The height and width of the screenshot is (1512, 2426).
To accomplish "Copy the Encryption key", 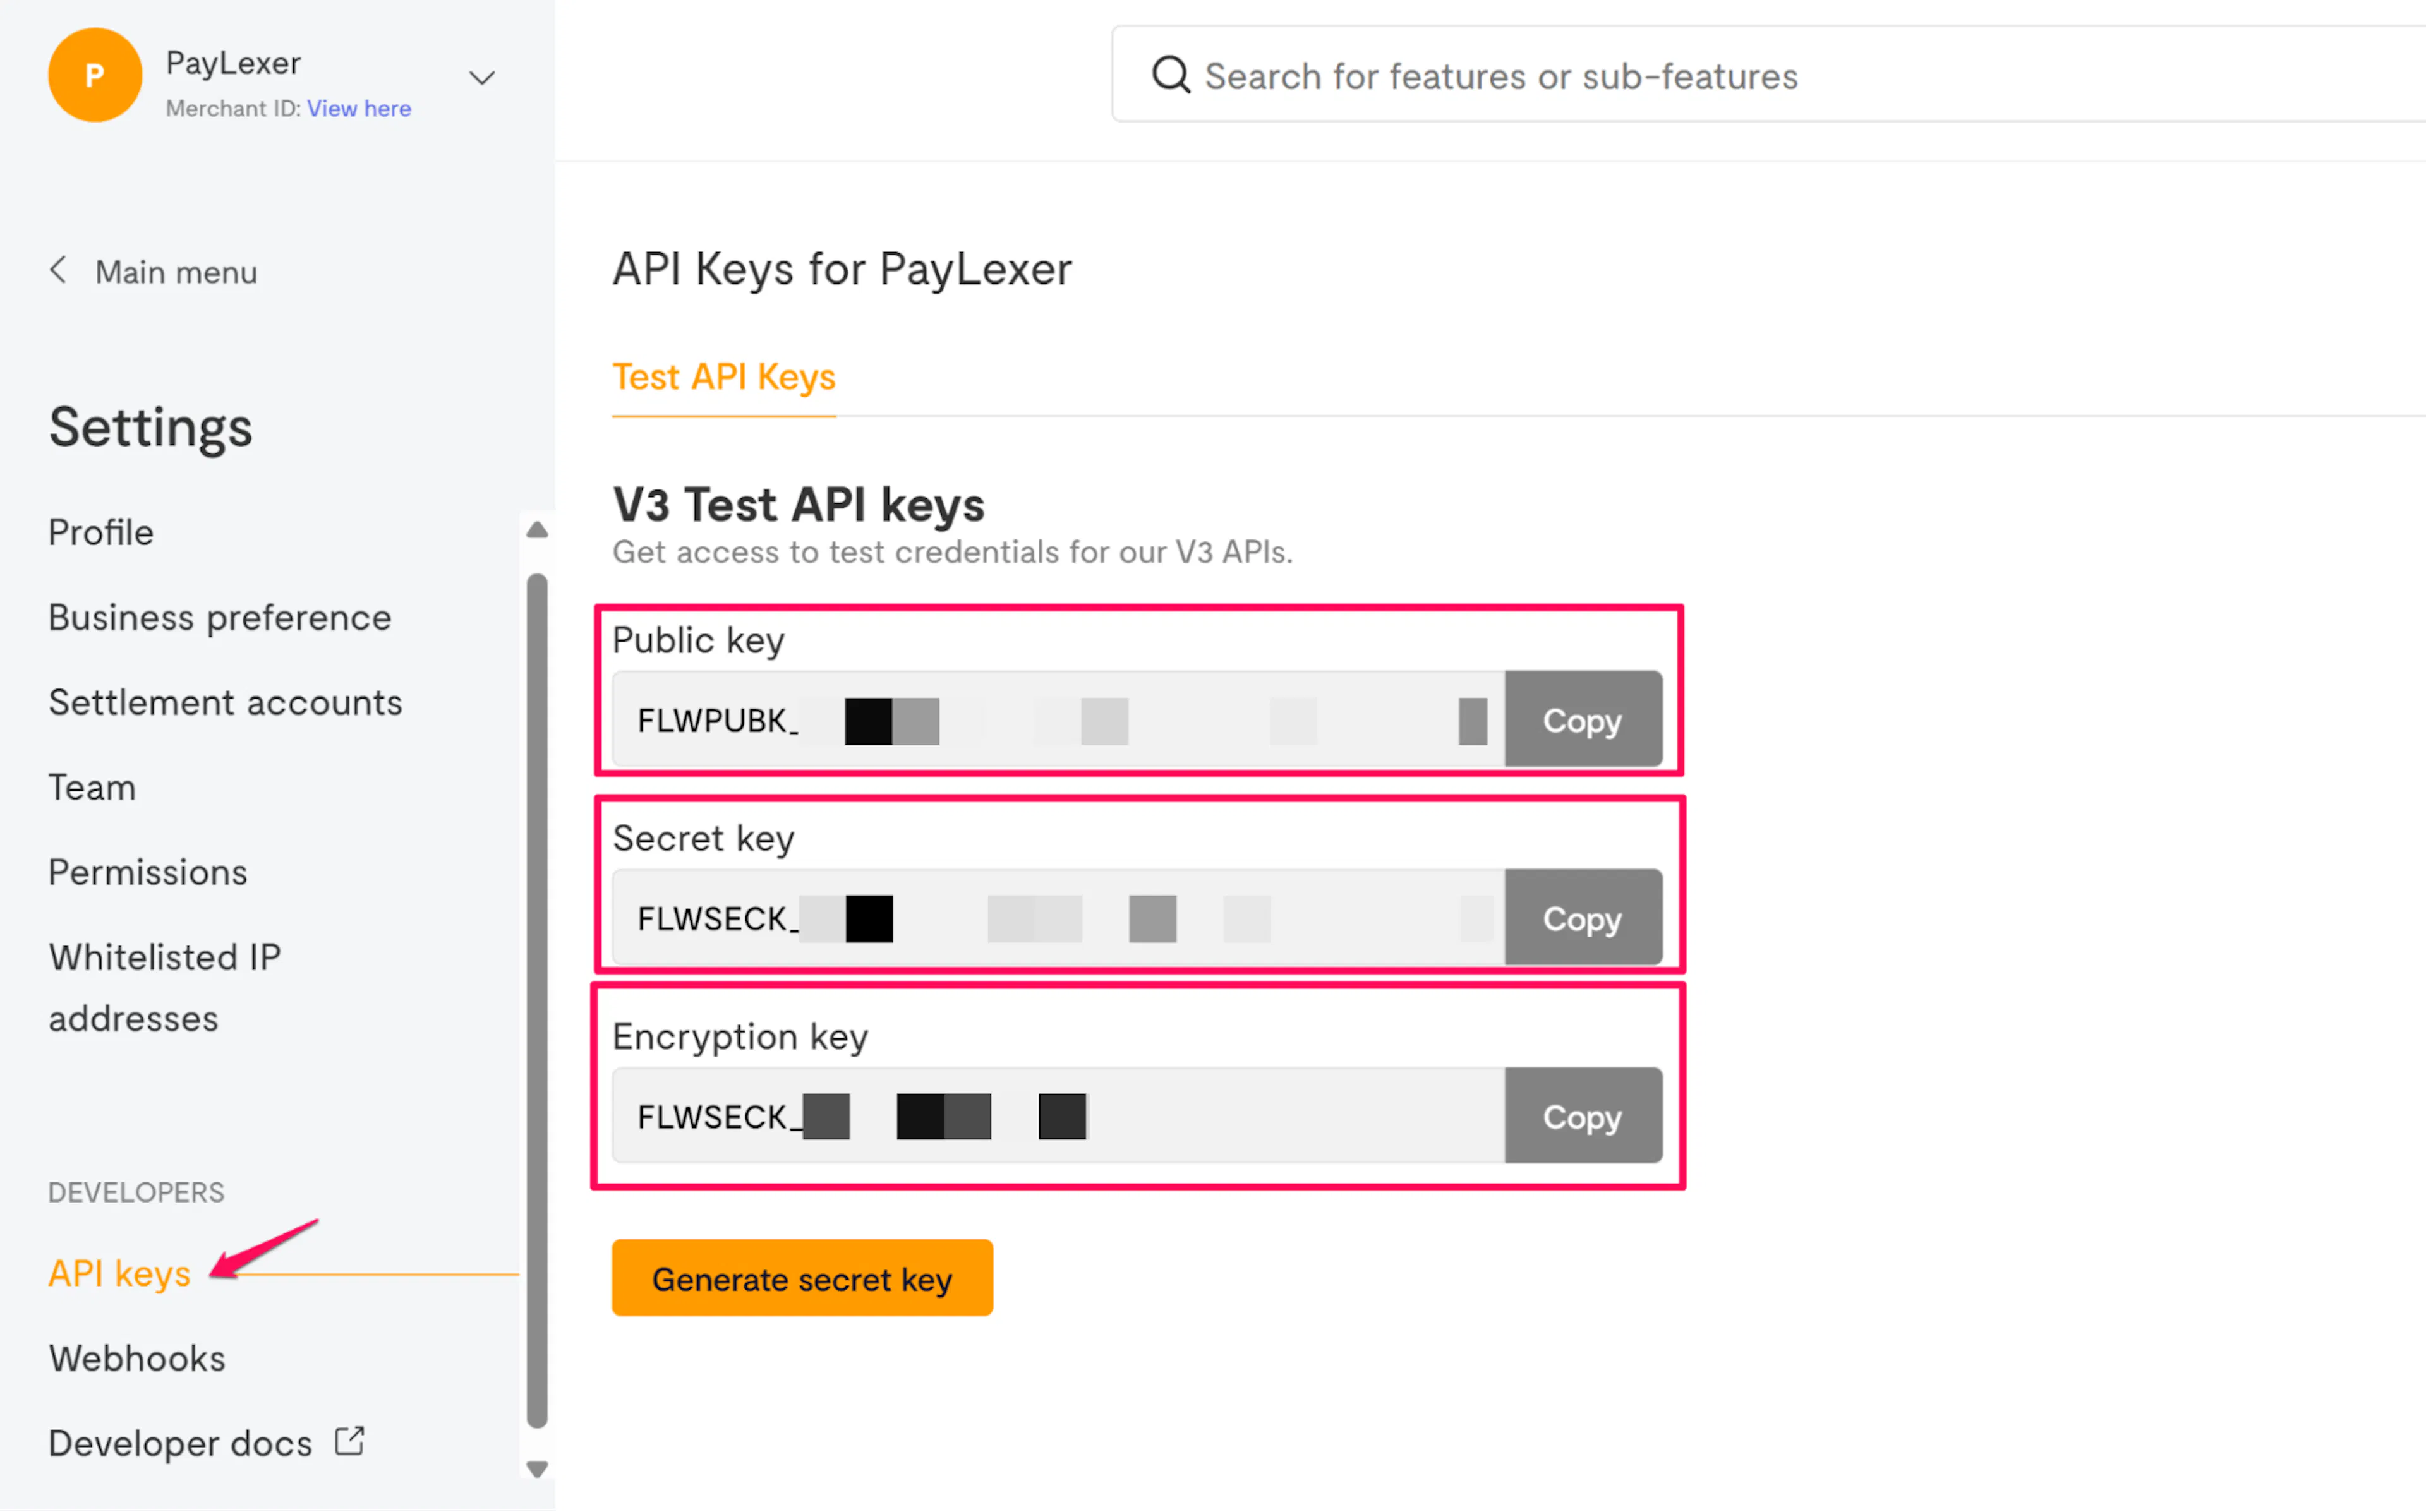I will tap(1582, 1116).
